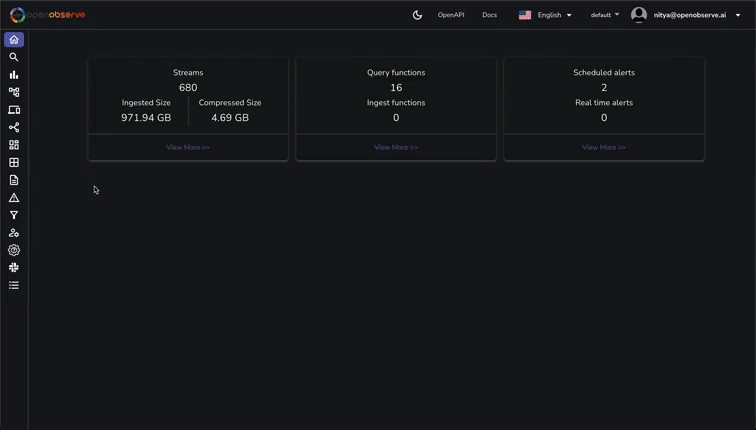756x430 pixels.
Task: Click the Ingest functions label
Action: 396,103
